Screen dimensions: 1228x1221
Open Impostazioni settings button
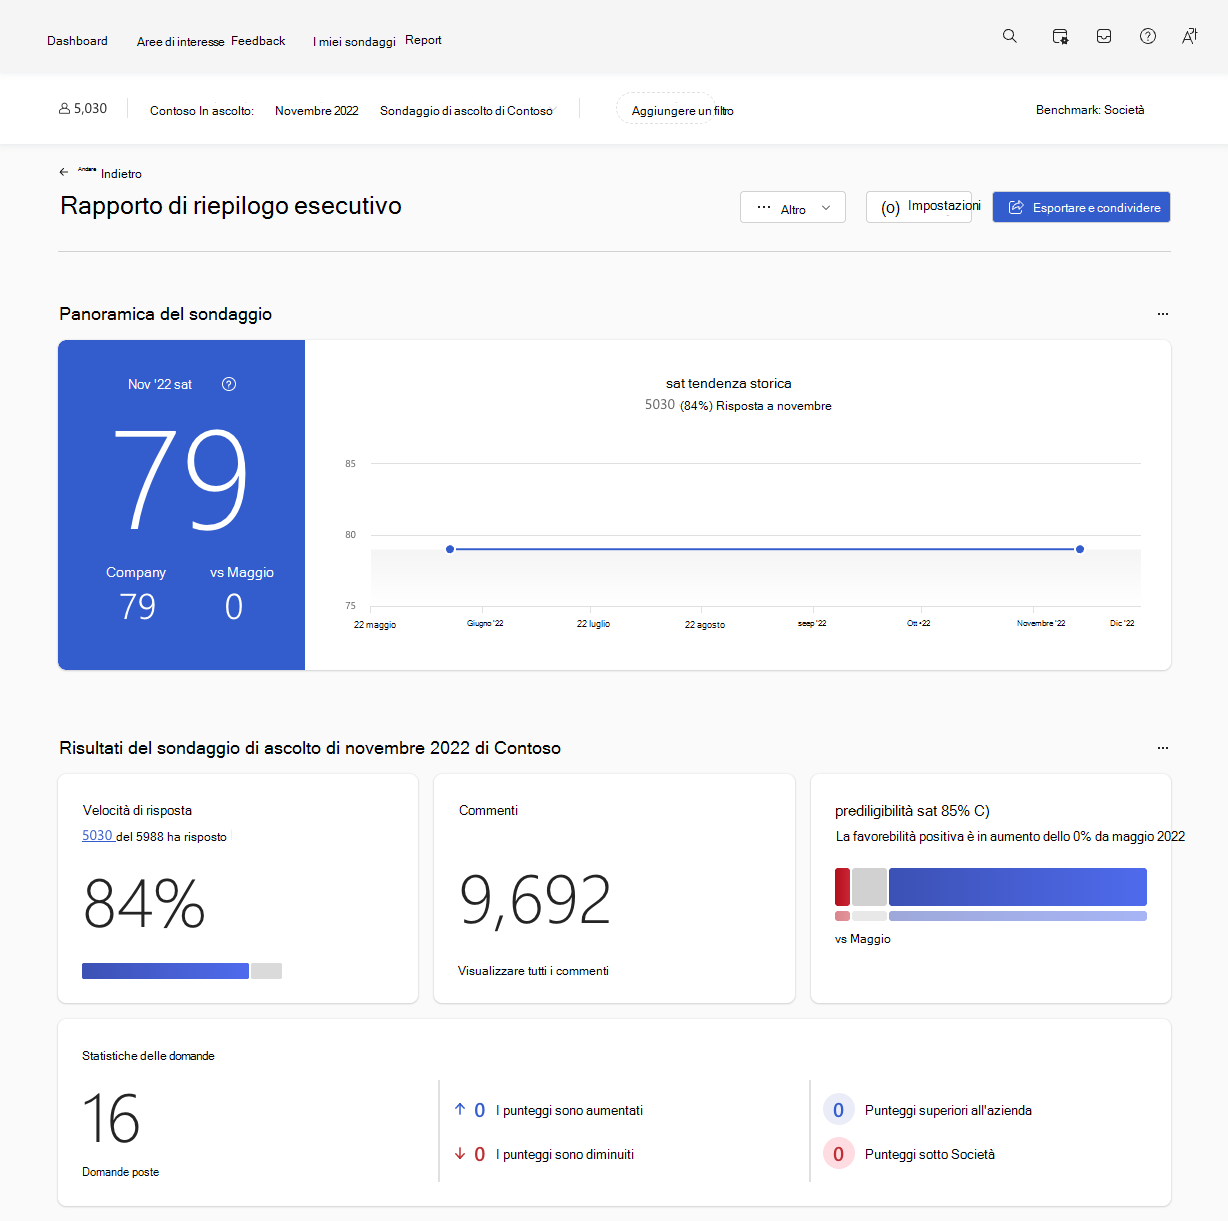[919, 207]
